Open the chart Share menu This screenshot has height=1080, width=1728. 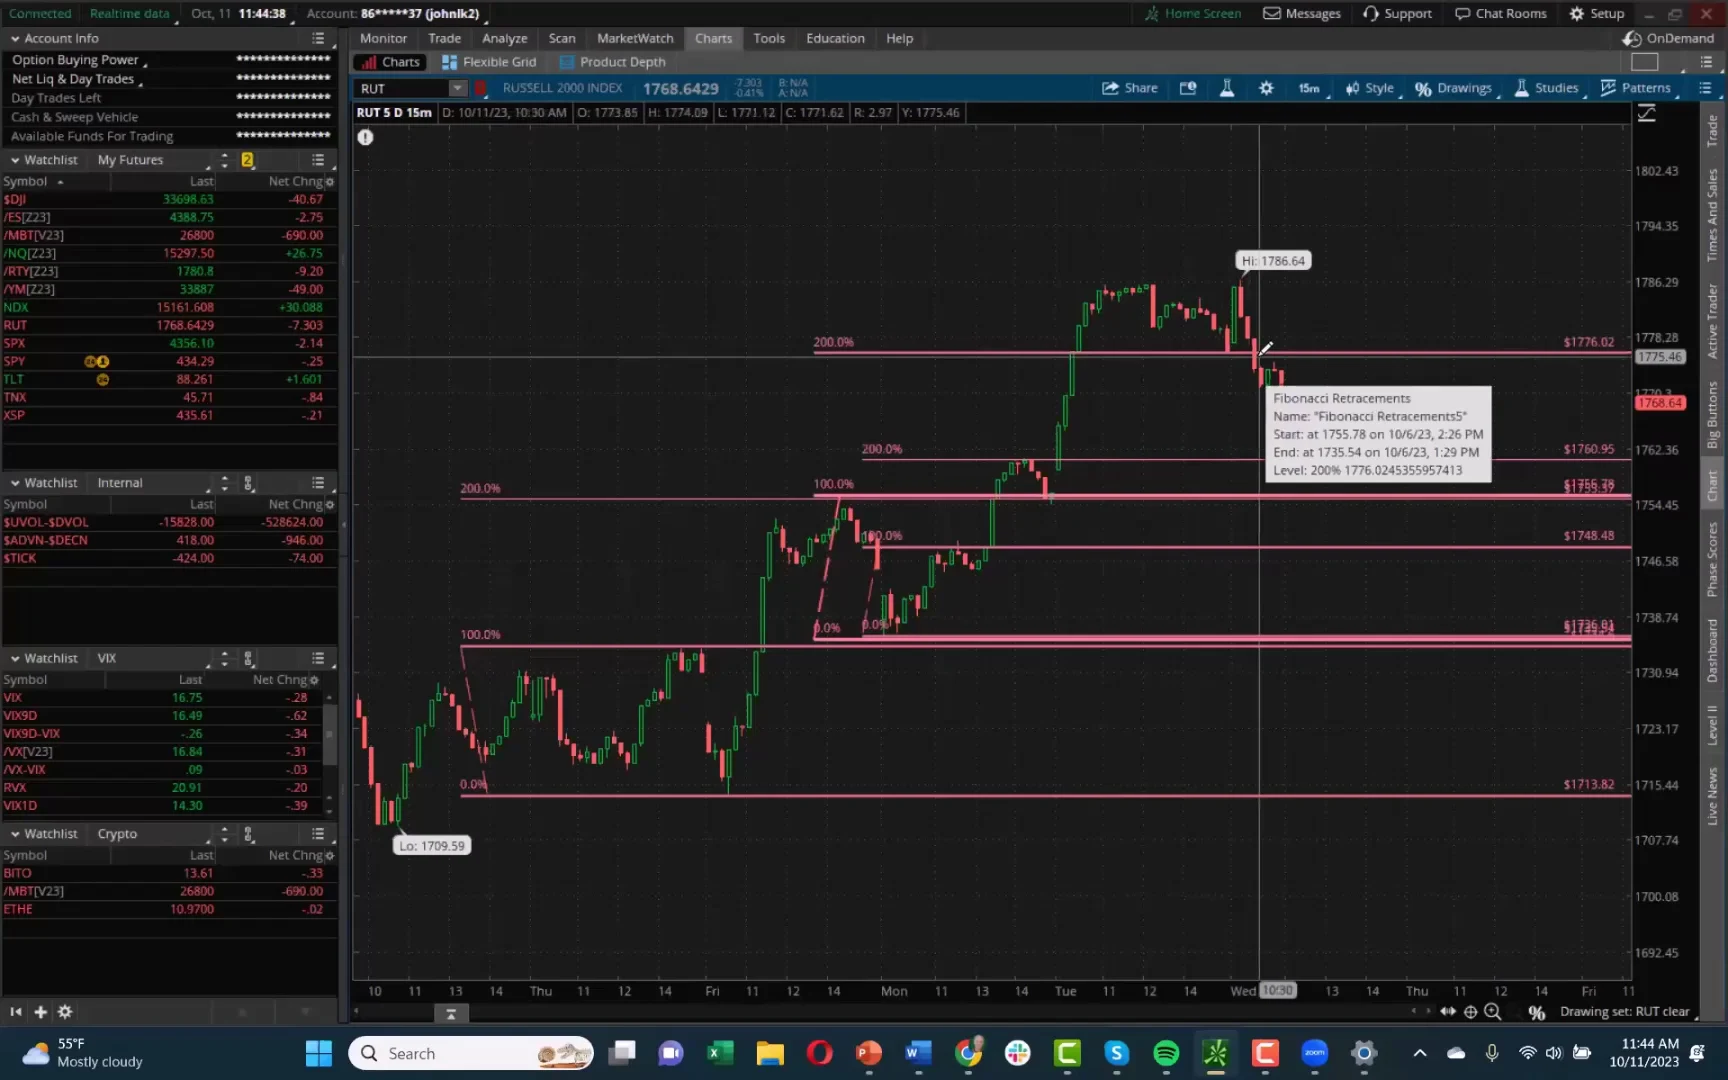tap(1129, 88)
